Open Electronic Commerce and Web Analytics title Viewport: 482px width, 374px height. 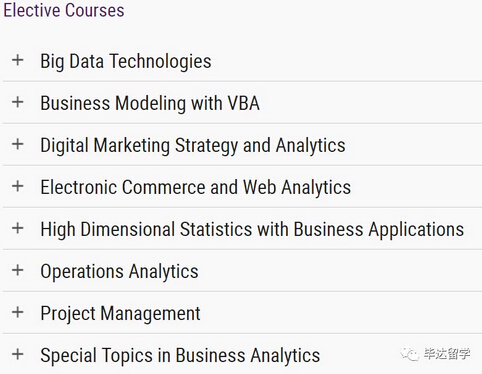click(195, 187)
